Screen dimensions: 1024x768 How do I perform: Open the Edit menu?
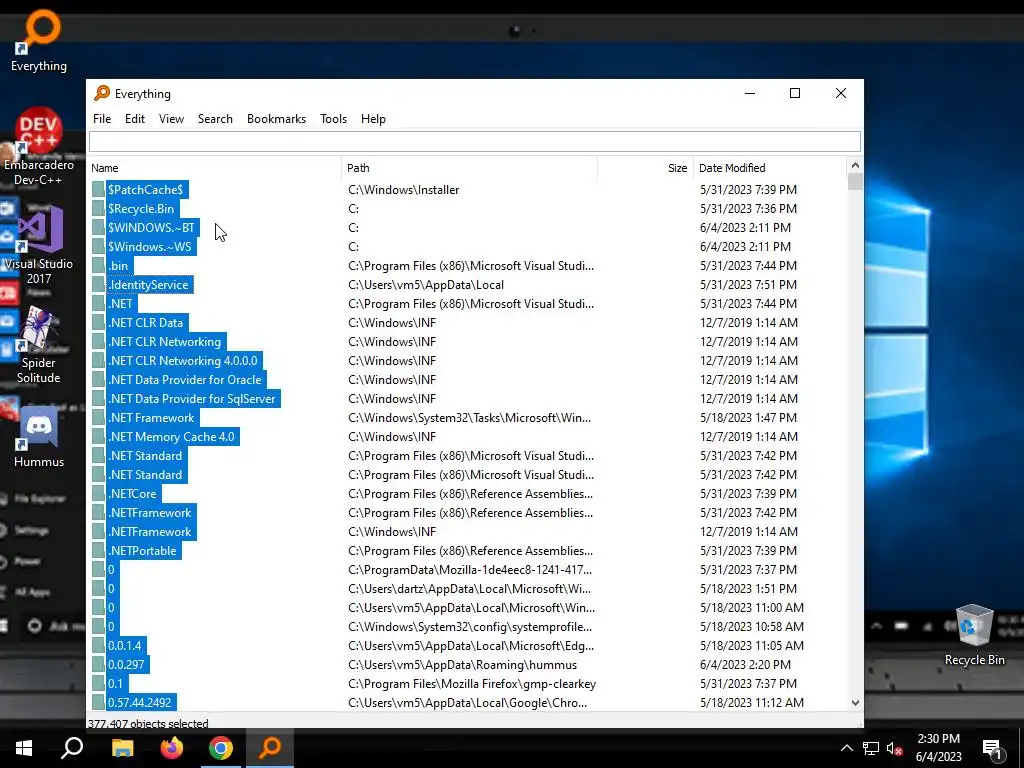coord(135,119)
